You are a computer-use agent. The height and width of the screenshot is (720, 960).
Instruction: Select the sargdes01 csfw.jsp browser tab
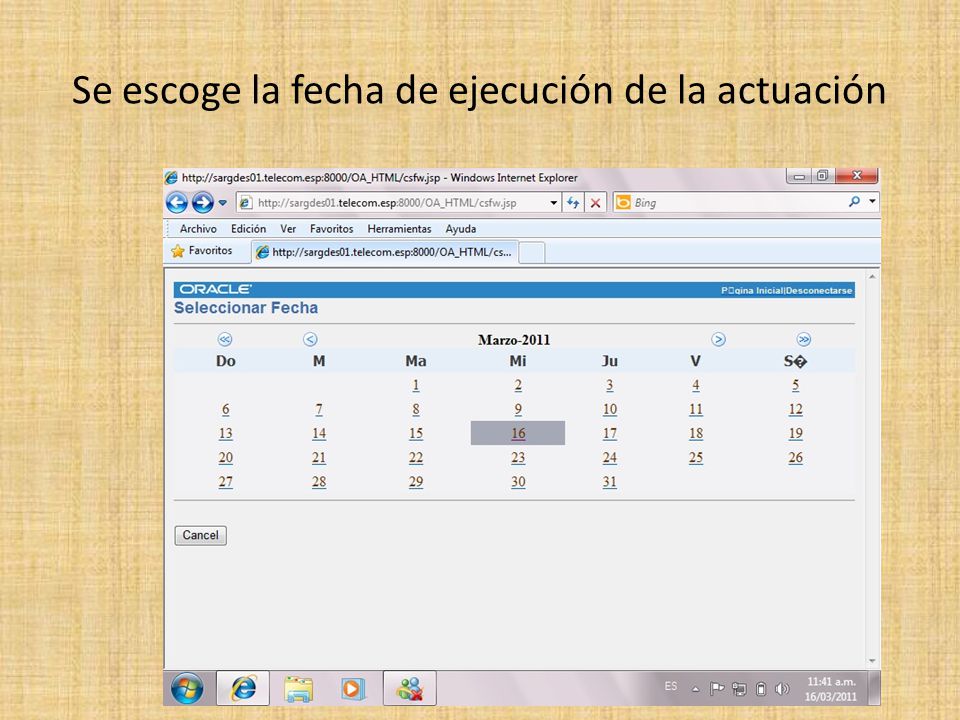(x=384, y=252)
